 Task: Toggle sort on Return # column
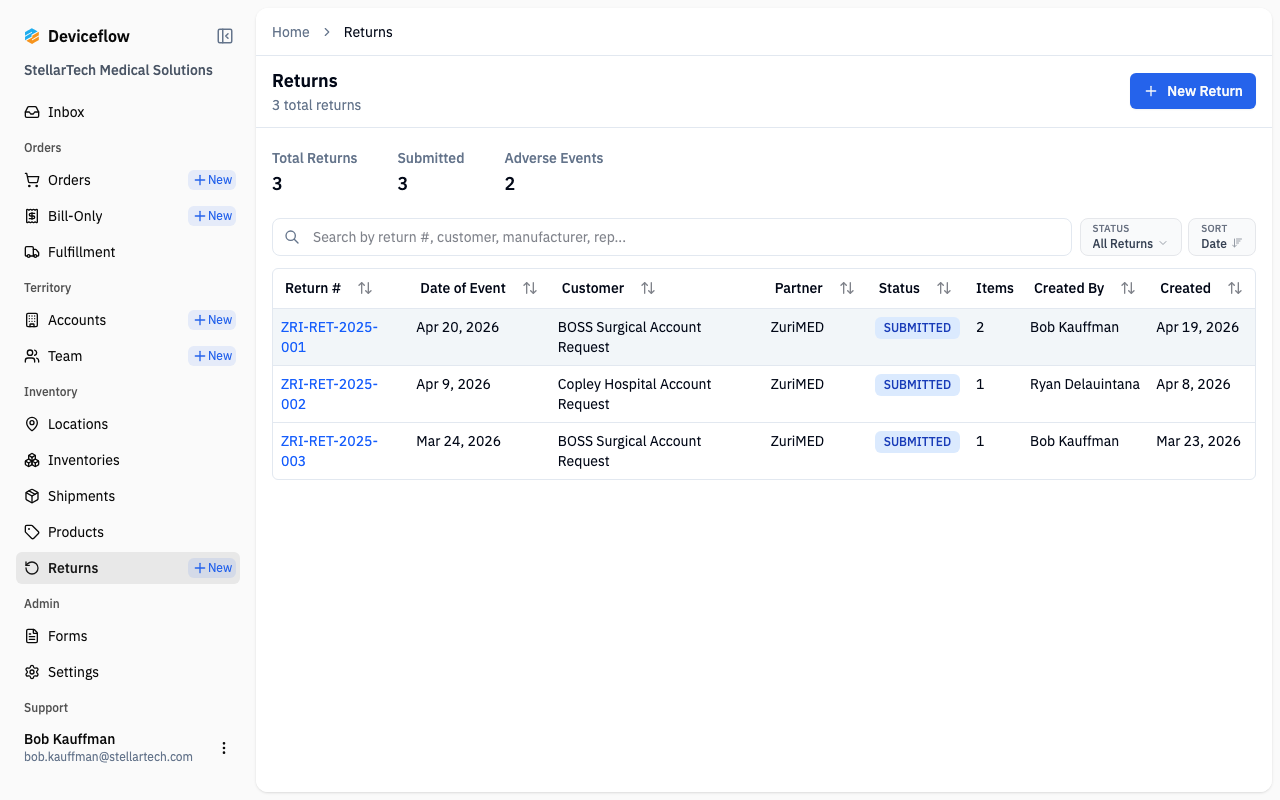click(x=365, y=288)
